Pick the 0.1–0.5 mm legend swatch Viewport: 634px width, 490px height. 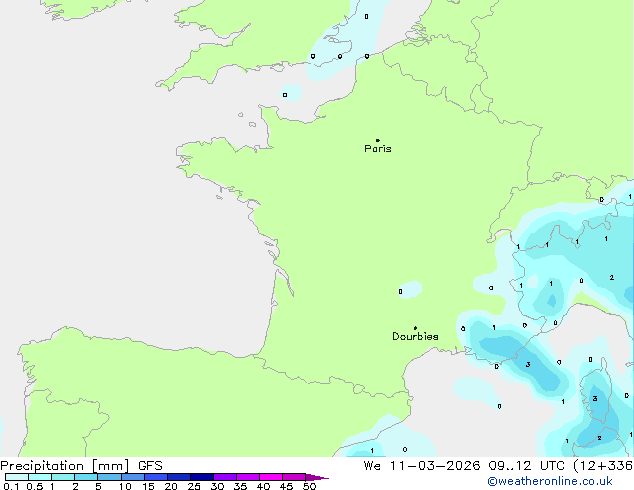[17, 477]
